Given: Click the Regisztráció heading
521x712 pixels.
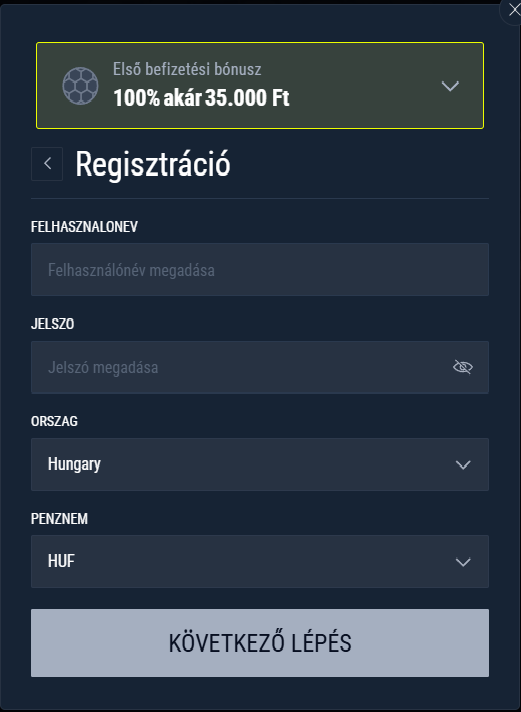Looking at the screenshot, I should [153, 164].
